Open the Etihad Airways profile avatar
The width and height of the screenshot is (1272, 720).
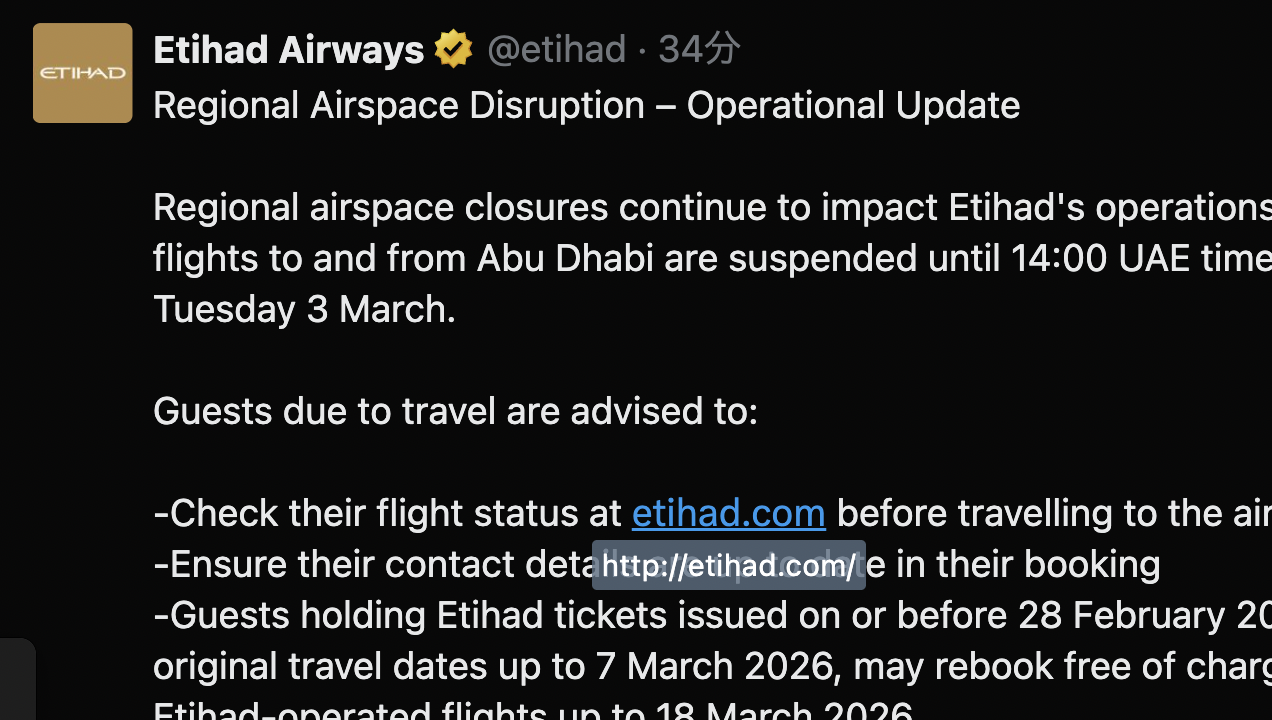(83, 73)
